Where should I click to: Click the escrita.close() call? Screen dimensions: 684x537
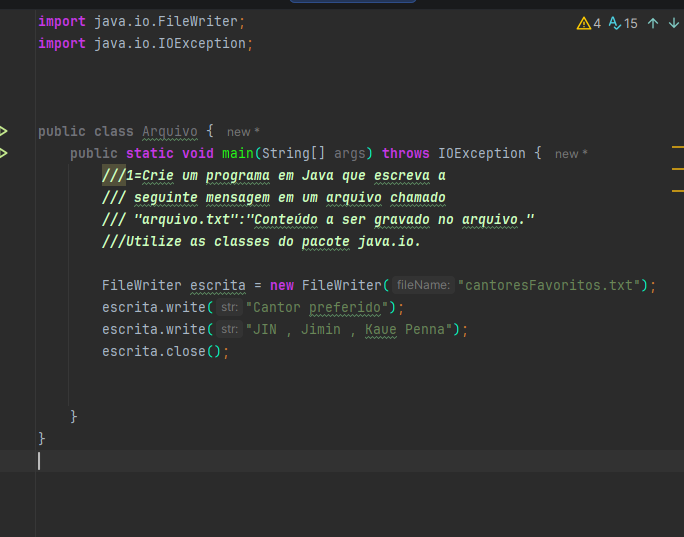pyautogui.click(x=165, y=352)
